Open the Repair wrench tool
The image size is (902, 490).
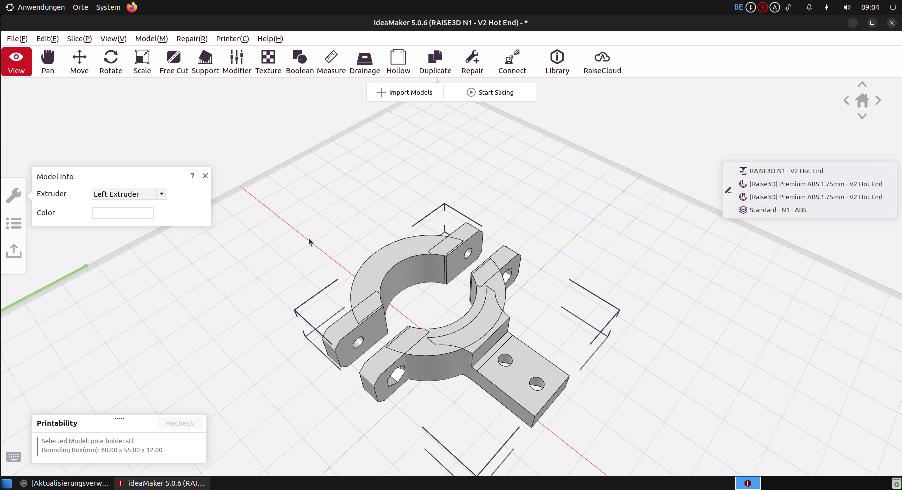tap(472, 62)
